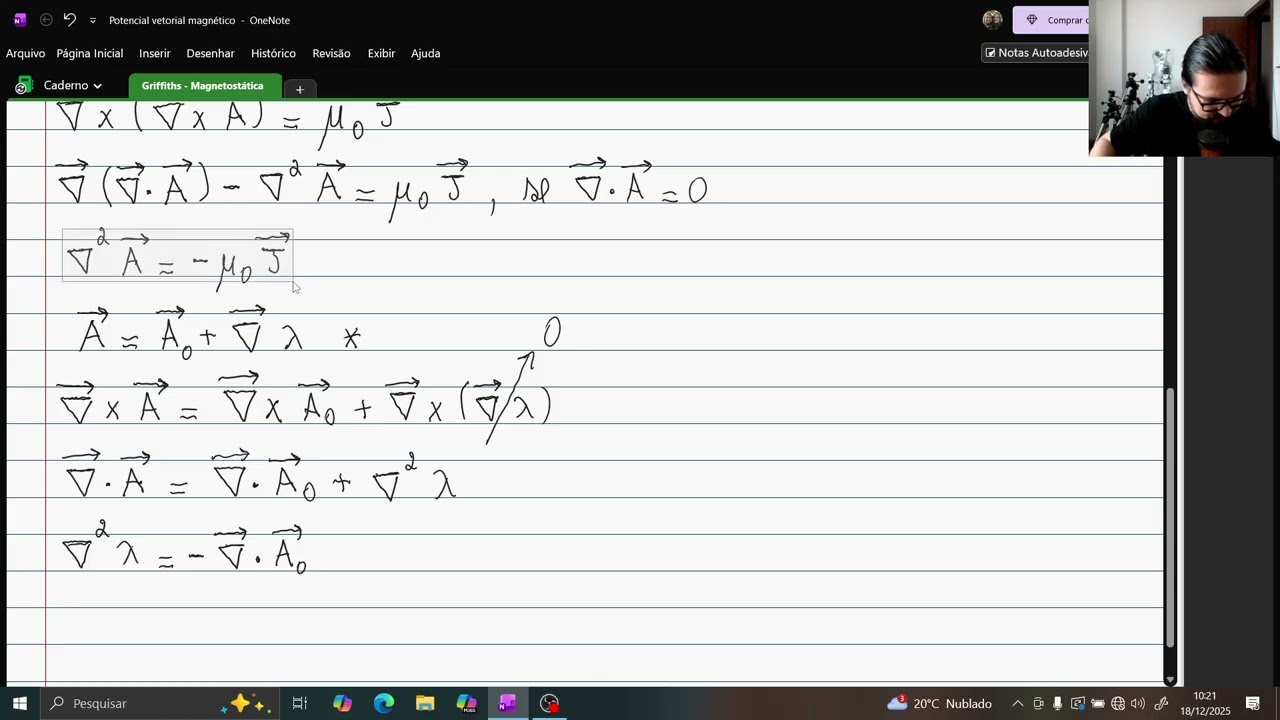Expand the Caderno notebook dropdown

pos(72,86)
